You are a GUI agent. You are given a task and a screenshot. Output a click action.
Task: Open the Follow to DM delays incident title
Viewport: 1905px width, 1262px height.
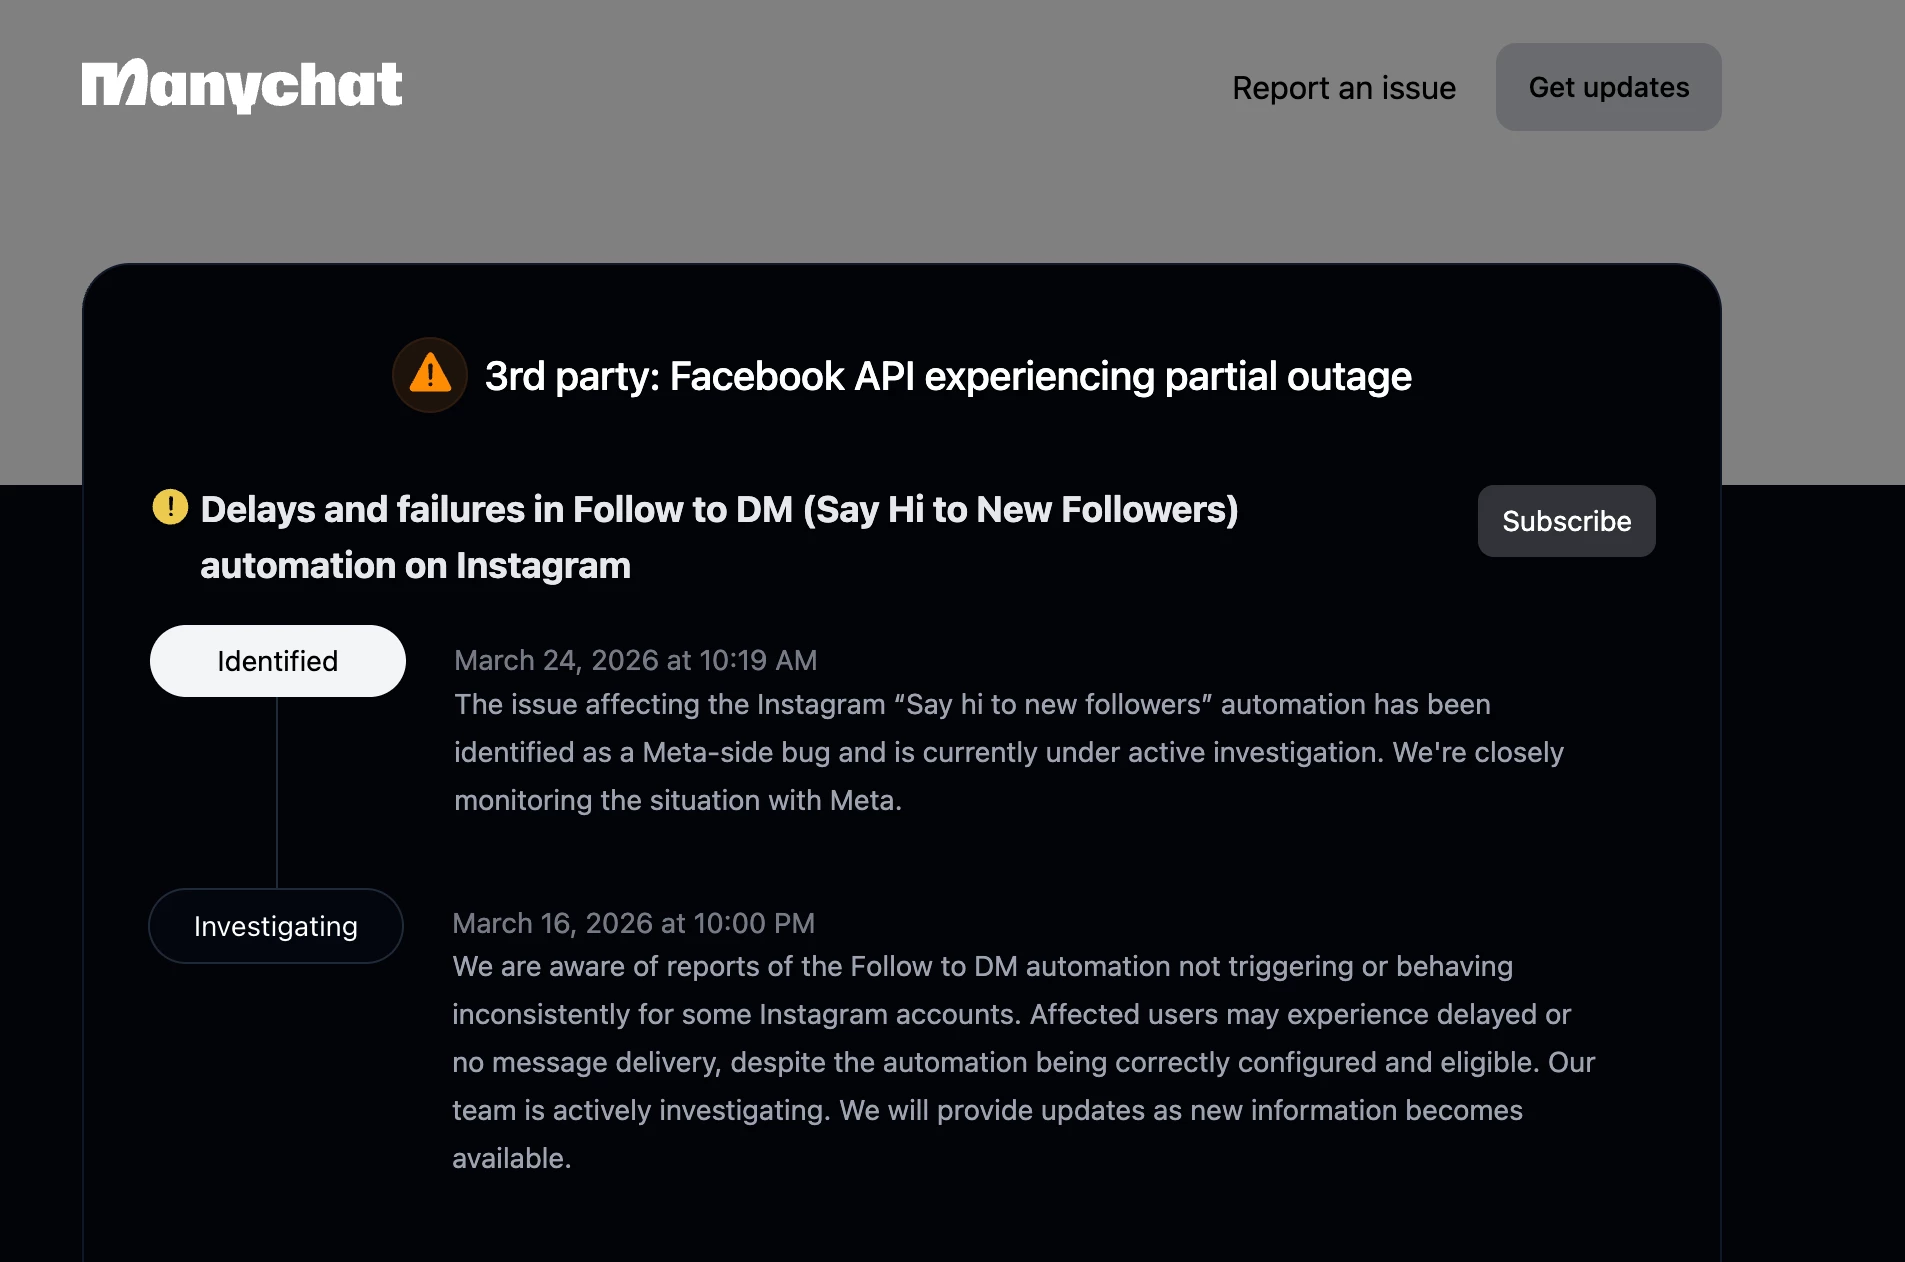pyautogui.click(x=719, y=510)
